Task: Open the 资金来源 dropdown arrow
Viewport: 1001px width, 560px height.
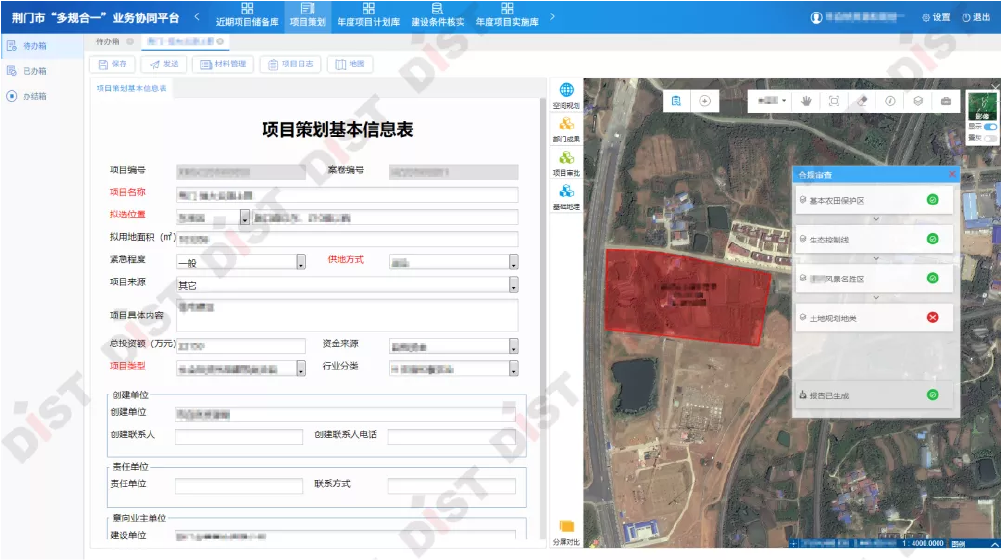Action: coord(513,346)
